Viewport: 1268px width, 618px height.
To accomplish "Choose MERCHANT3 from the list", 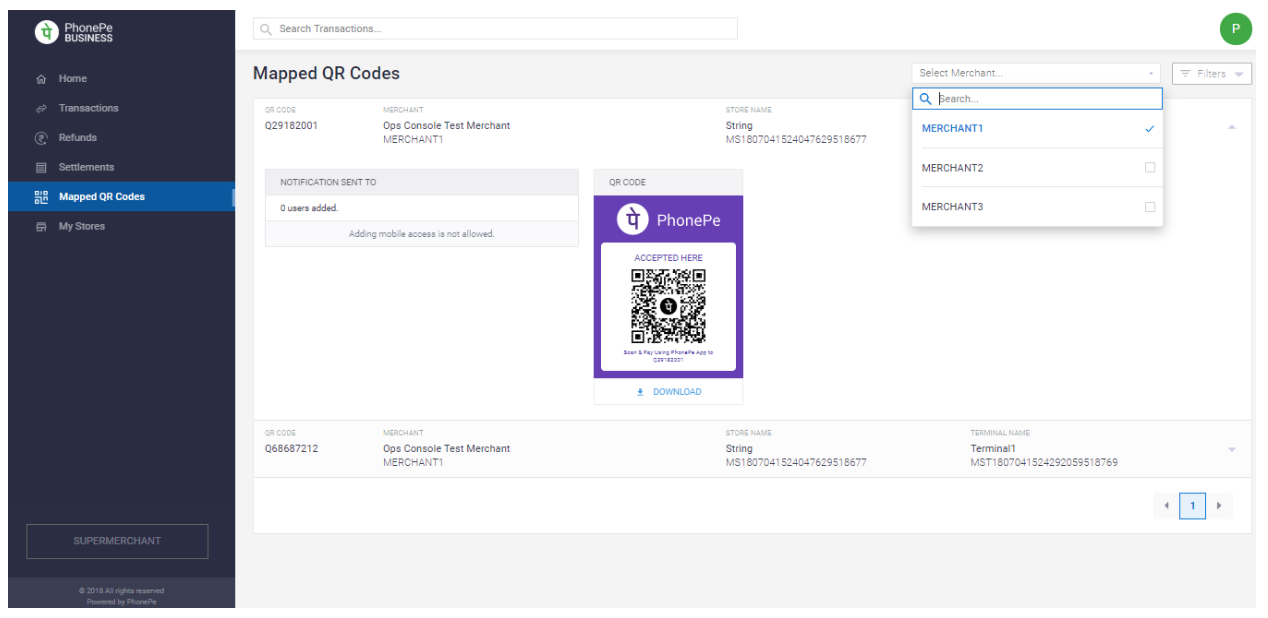I will [x=1037, y=207].
